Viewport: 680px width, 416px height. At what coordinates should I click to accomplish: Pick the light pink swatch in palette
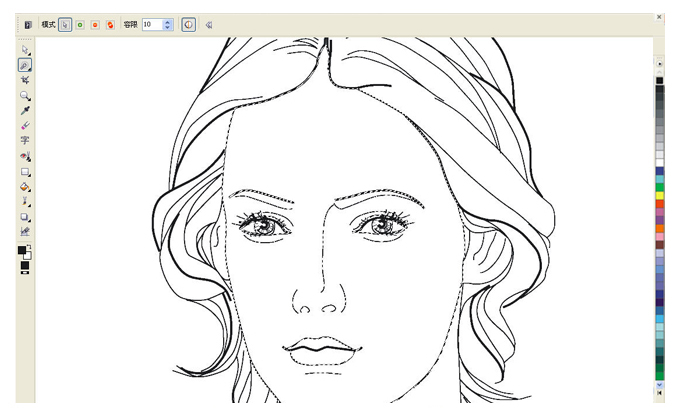(660, 237)
